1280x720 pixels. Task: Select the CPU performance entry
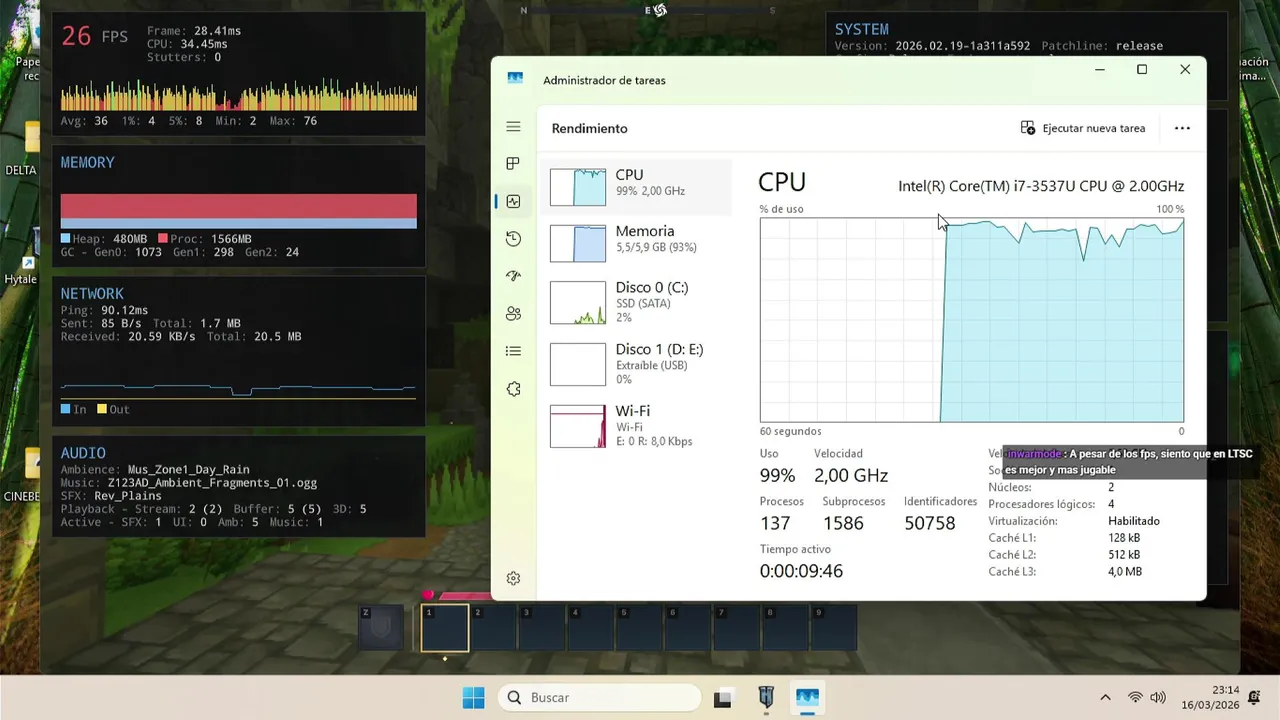[x=636, y=187]
